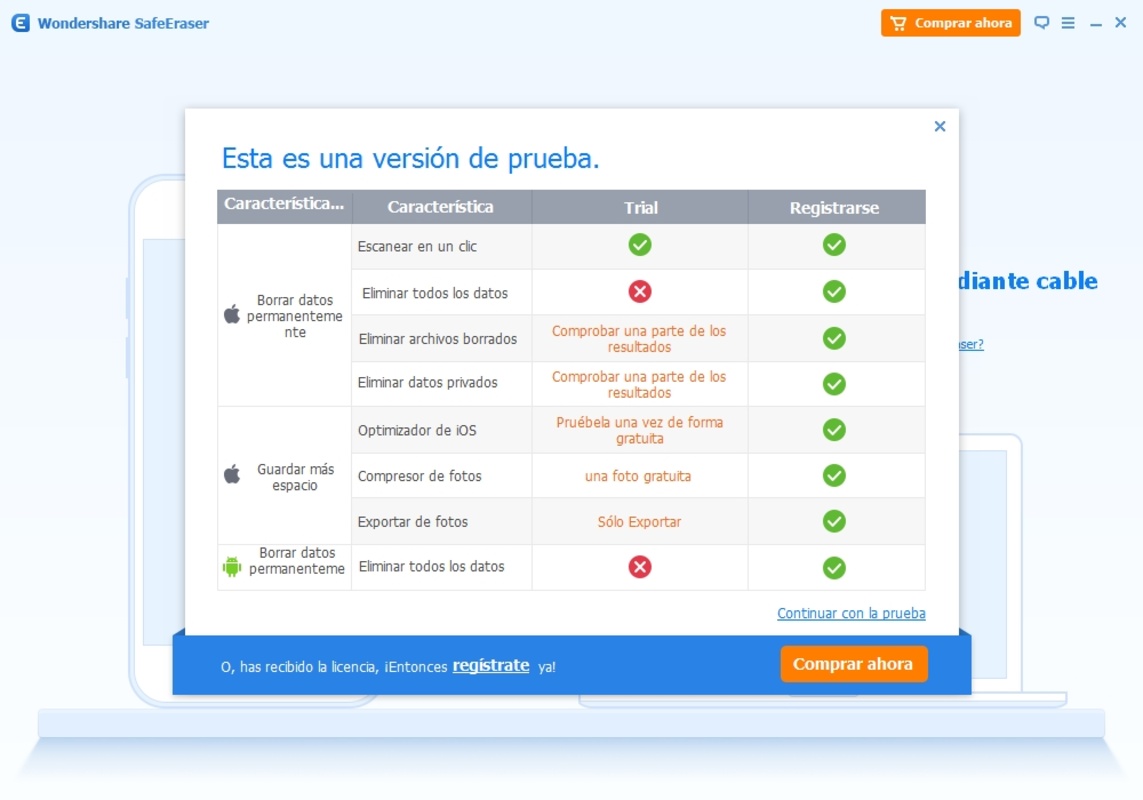Screen dimensions: 1143x800
Task: Click the Registrarse column header
Action: pyautogui.click(x=836, y=207)
